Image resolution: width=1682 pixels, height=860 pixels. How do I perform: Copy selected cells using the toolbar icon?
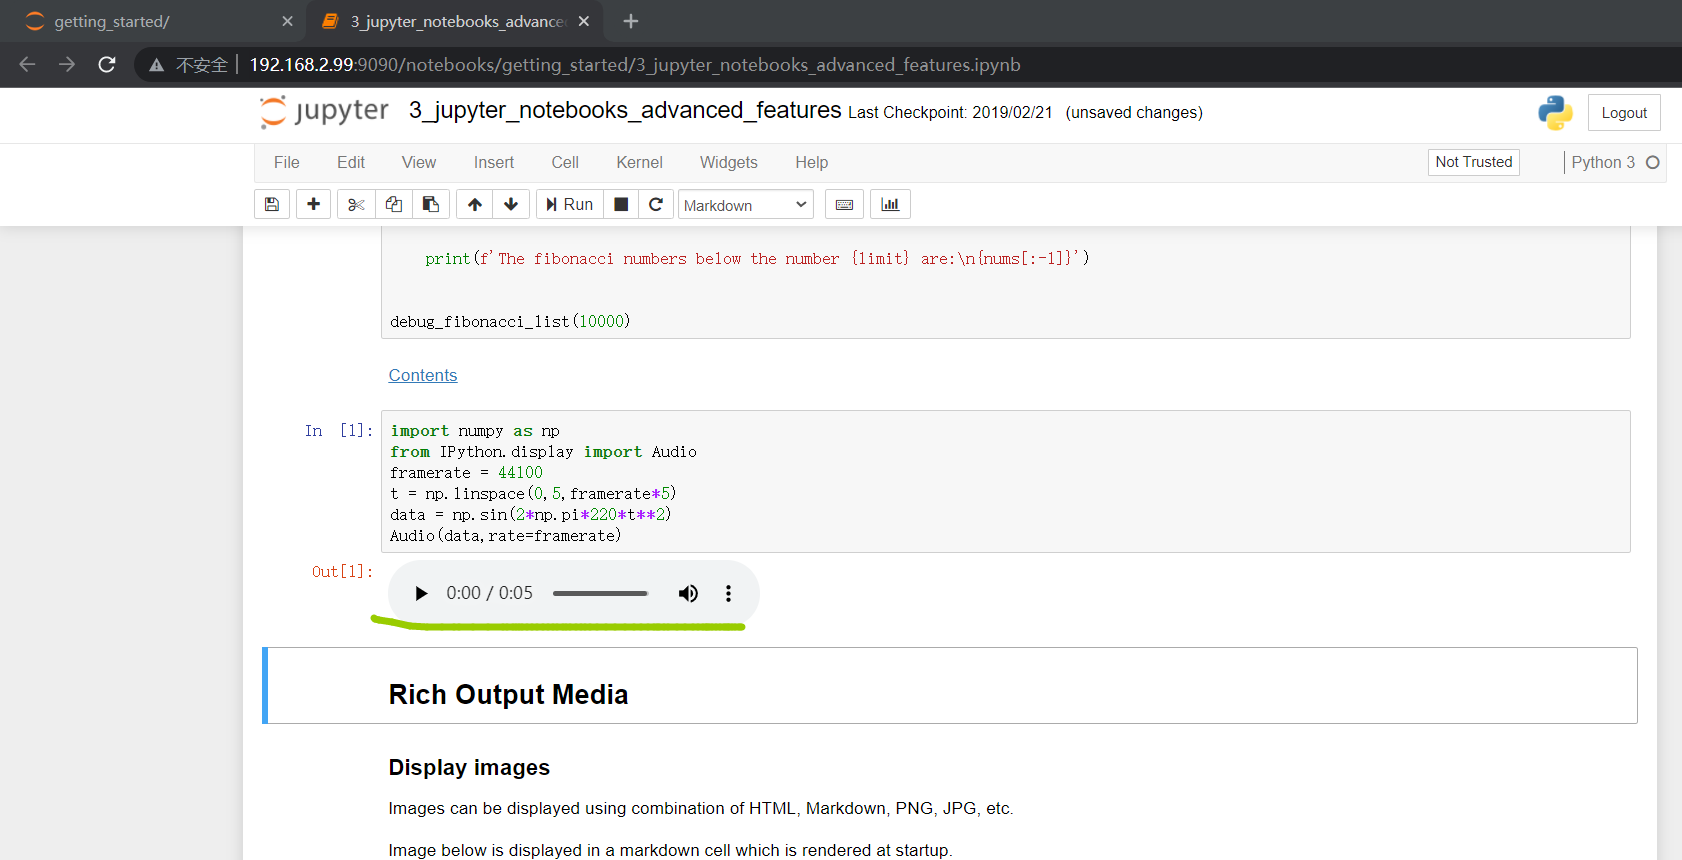coord(394,204)
